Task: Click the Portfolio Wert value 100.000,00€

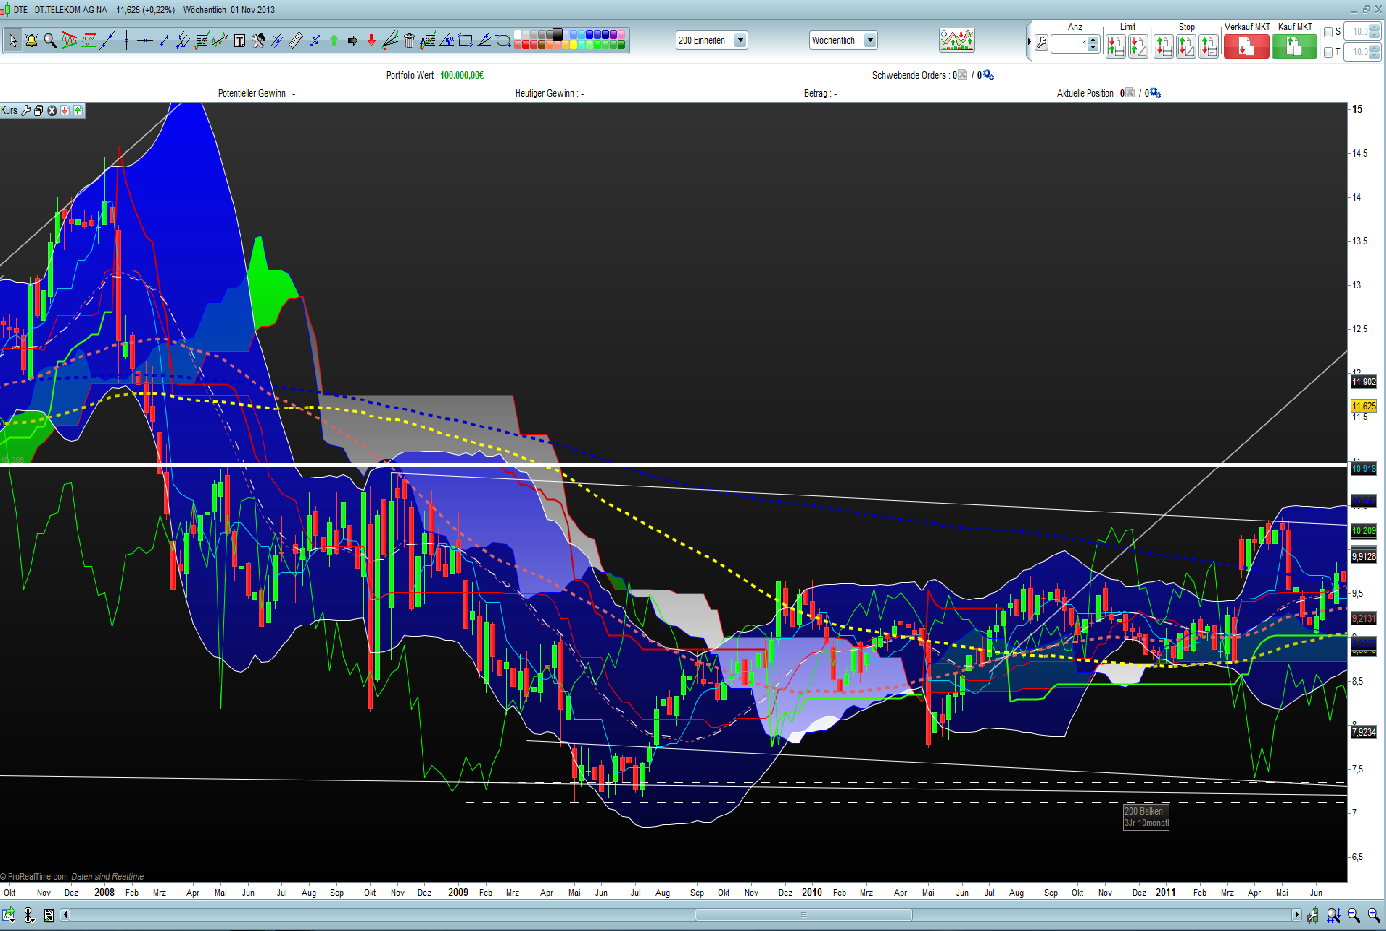Action: (462, 75)
